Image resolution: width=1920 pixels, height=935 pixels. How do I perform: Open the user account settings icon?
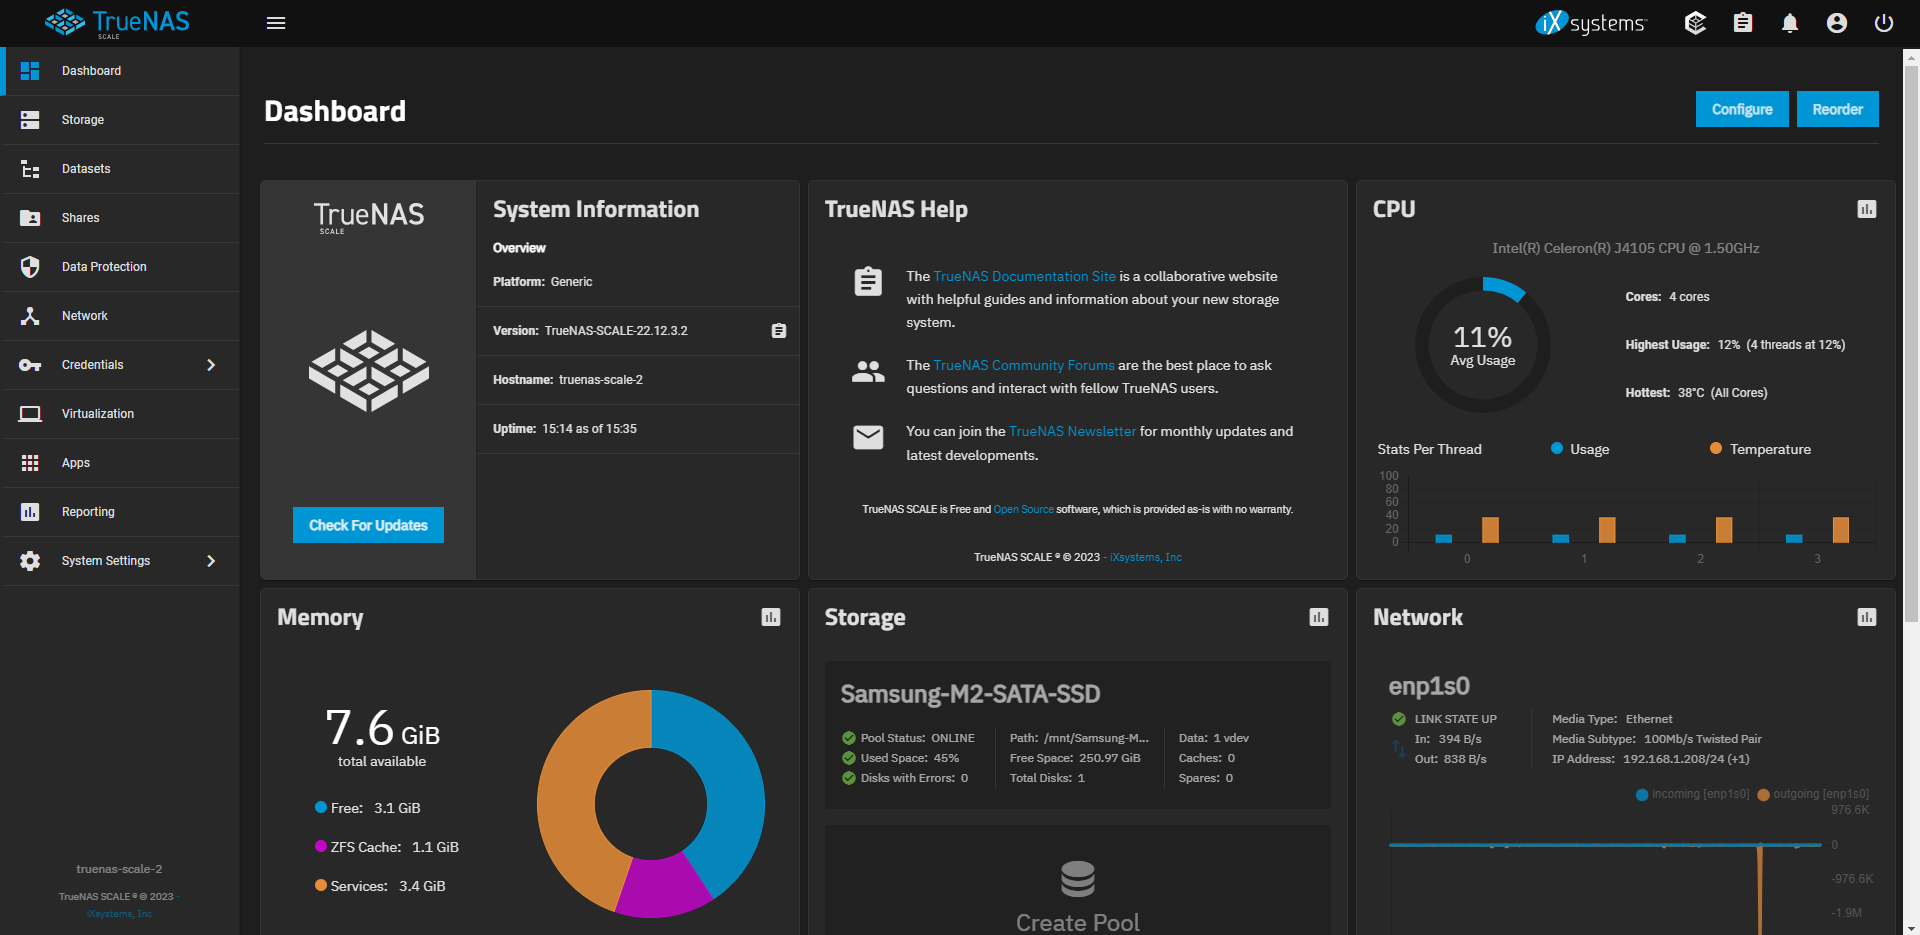click(x=1836, y=23)
